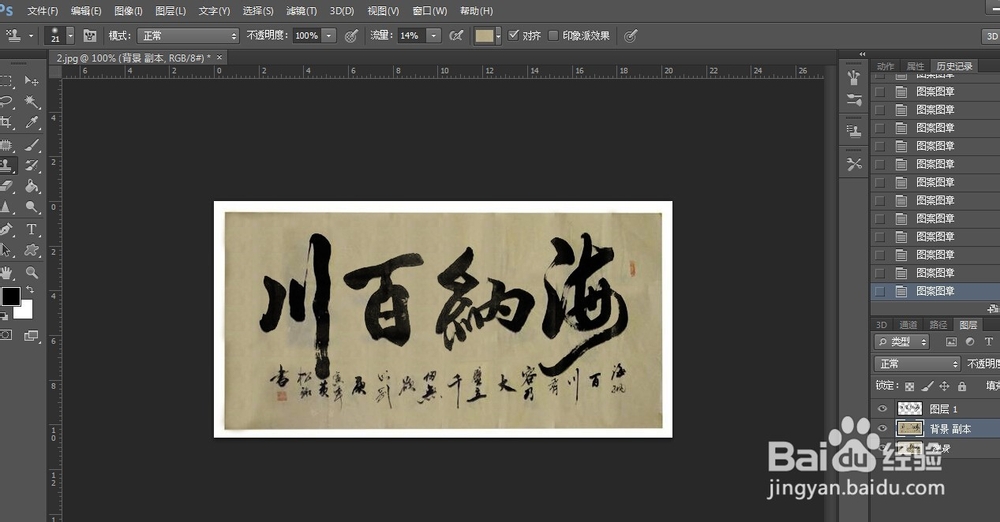Select the Eyedropper tool
The height and width of the screenshot is (522, 1000).
pos(31,122)
